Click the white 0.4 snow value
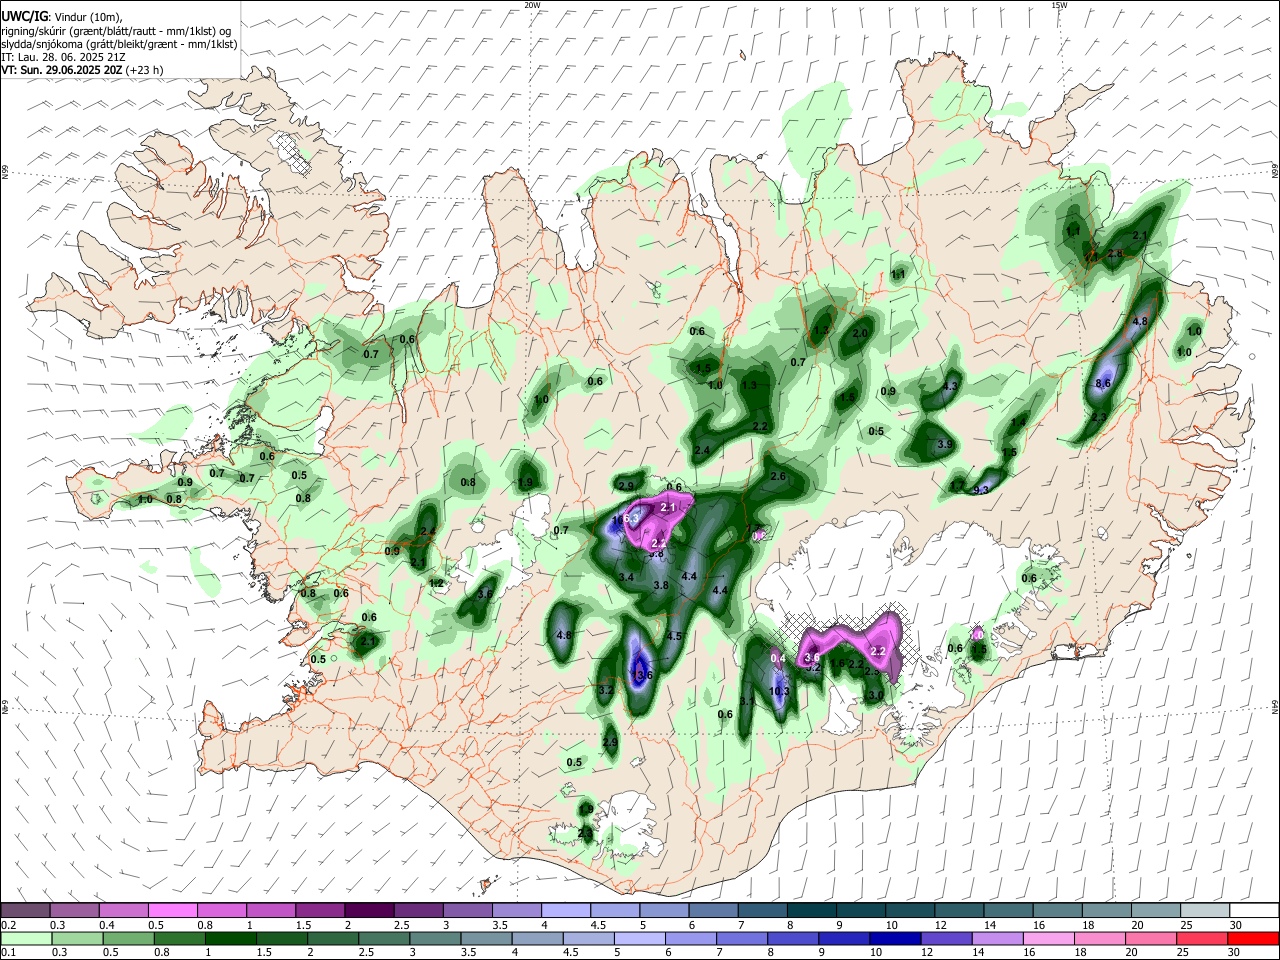The width and height of the screenshot is (1280, 960). tap(779, 658)
